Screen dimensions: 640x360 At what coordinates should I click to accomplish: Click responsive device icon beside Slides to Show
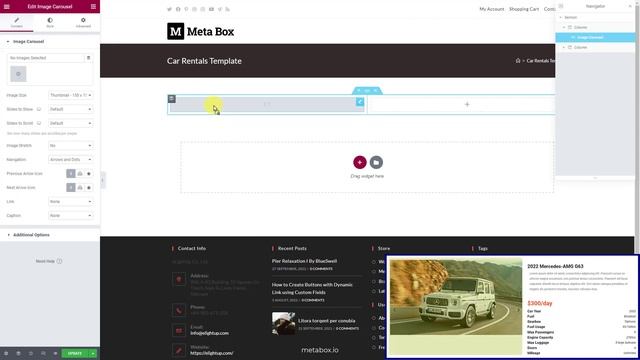(39, 109)
